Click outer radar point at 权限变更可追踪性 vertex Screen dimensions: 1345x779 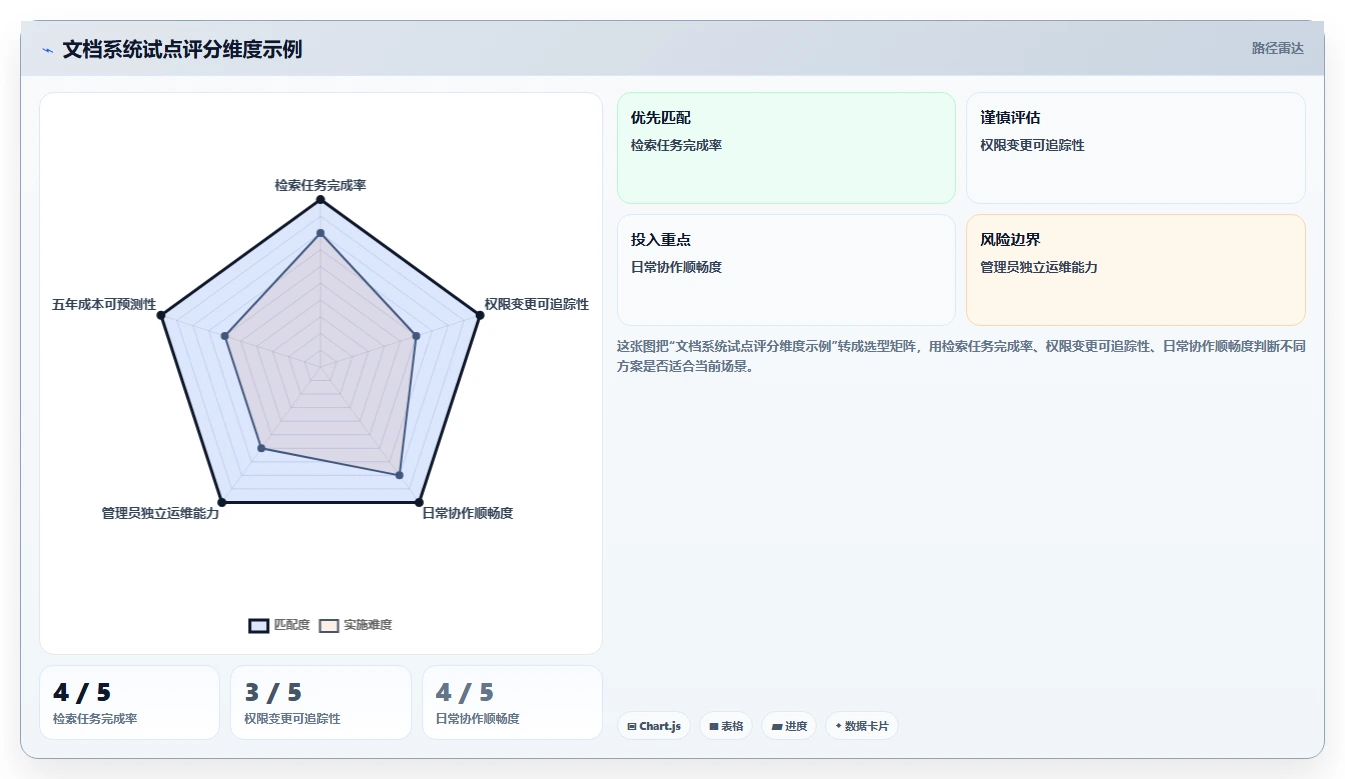click(x=479, y=315)
